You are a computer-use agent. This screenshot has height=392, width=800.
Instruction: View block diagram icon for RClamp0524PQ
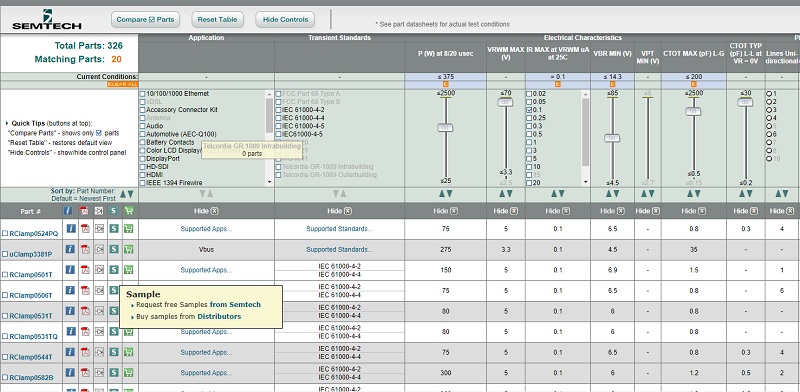click(x=99, y=228)
